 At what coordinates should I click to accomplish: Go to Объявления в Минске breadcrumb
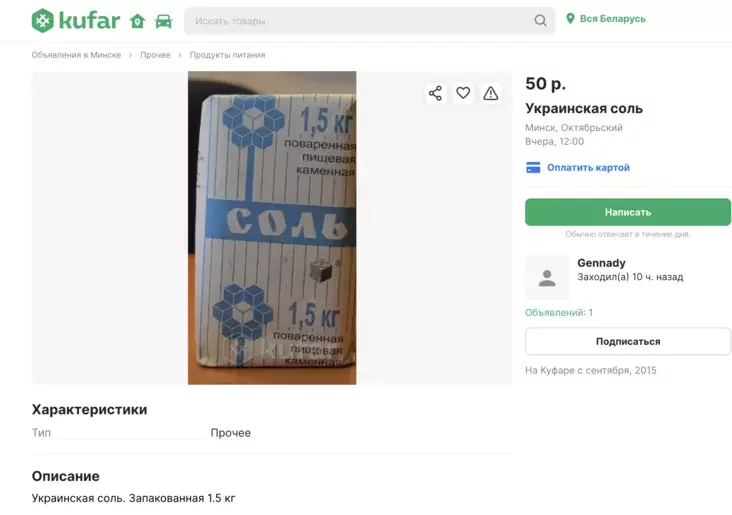point(76,55)
